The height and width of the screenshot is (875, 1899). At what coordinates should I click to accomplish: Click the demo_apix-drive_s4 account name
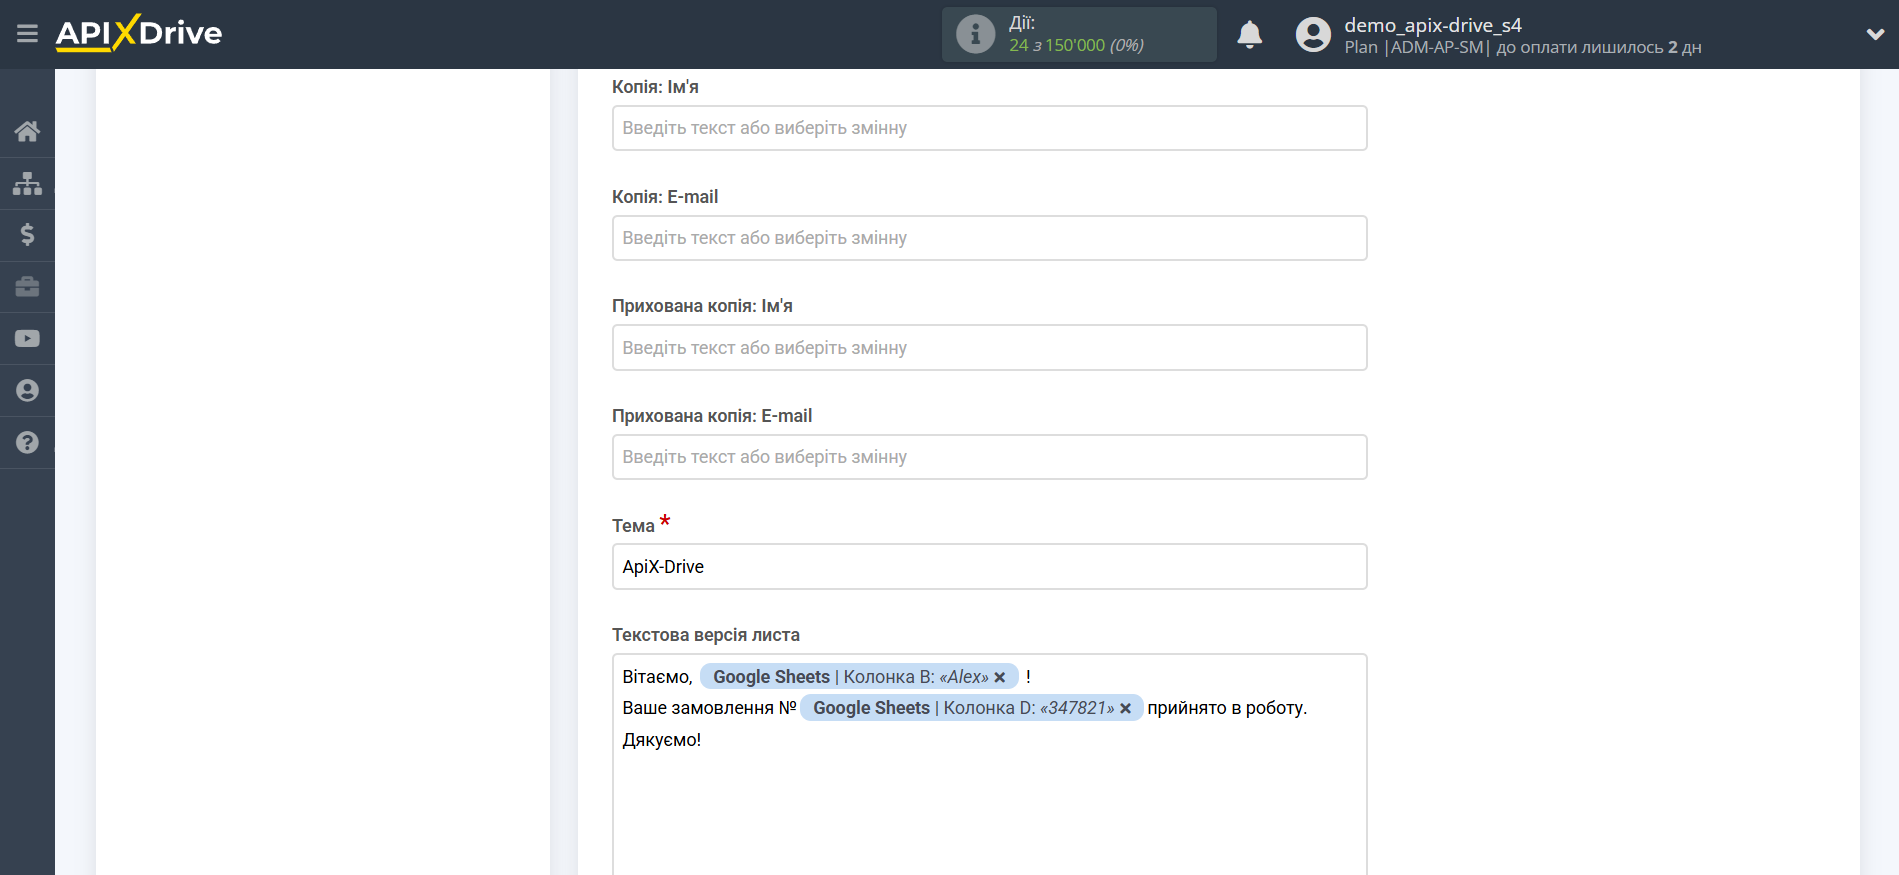pyautogui.click(x=1432, y=25)
